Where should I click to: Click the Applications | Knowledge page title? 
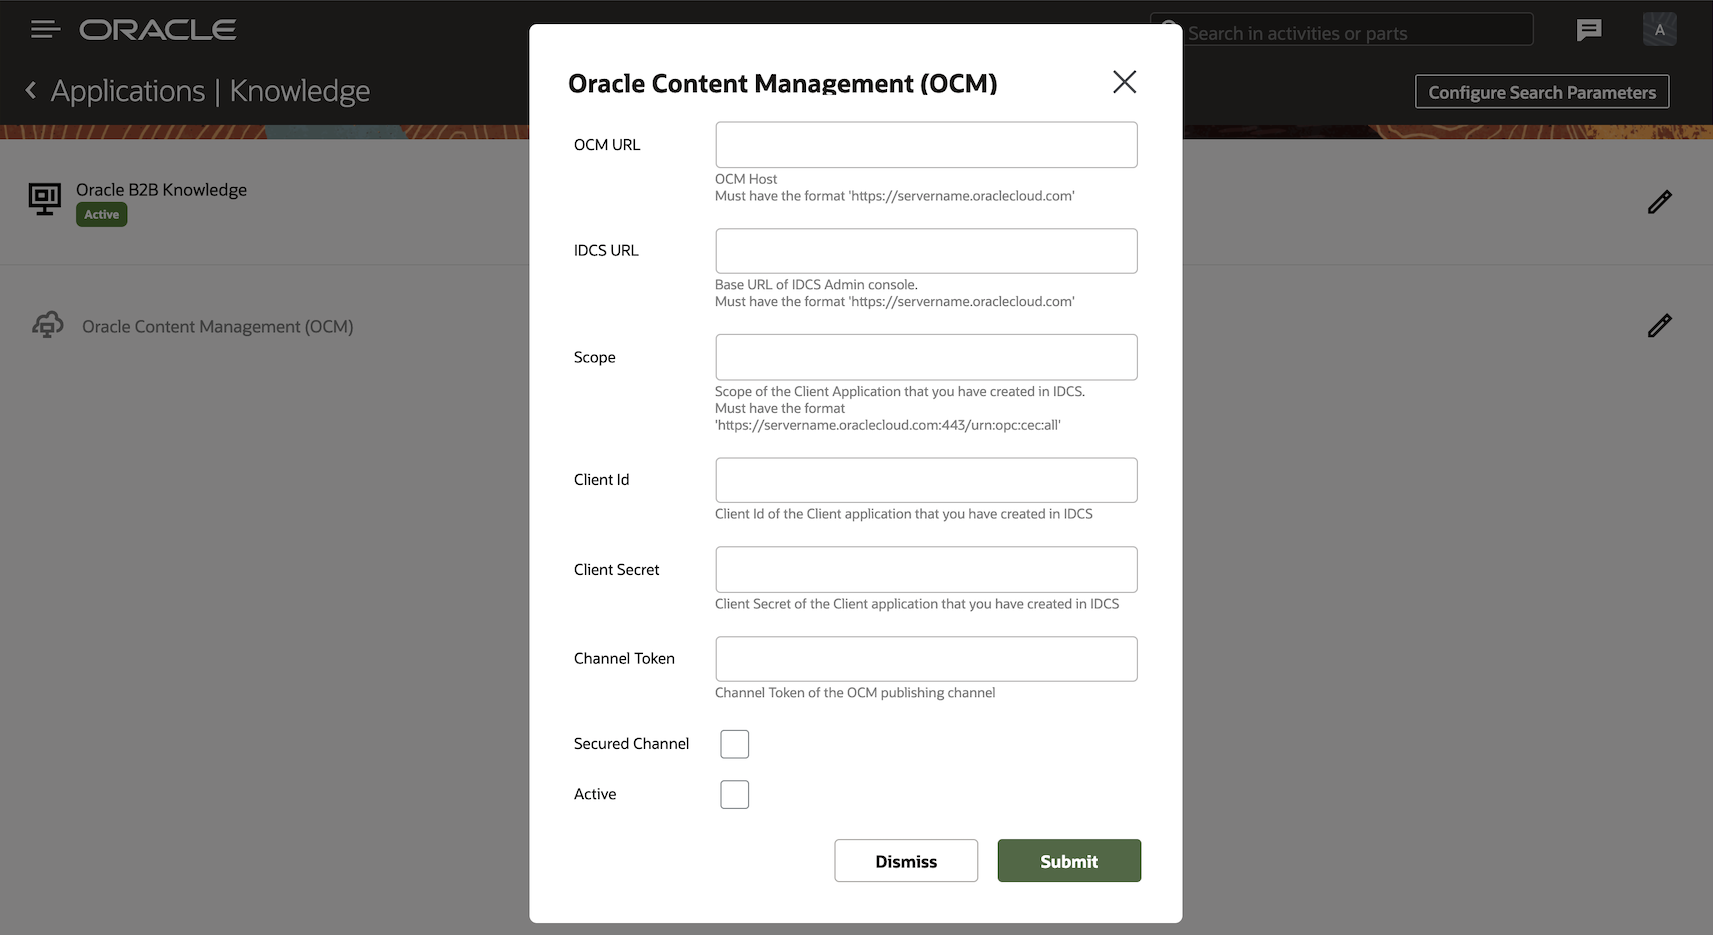coord(211,91)
